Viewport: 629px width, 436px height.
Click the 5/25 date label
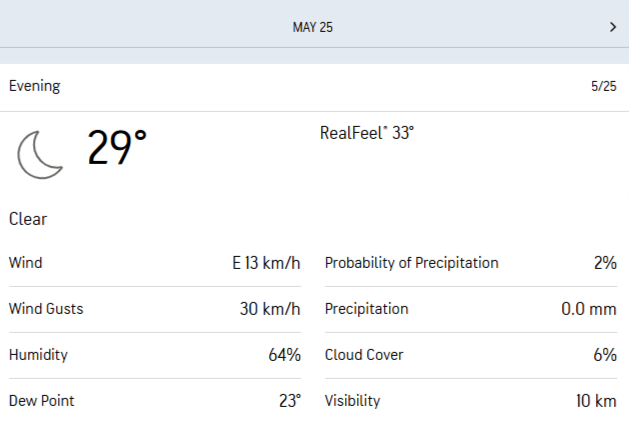(x=603, y=87)
